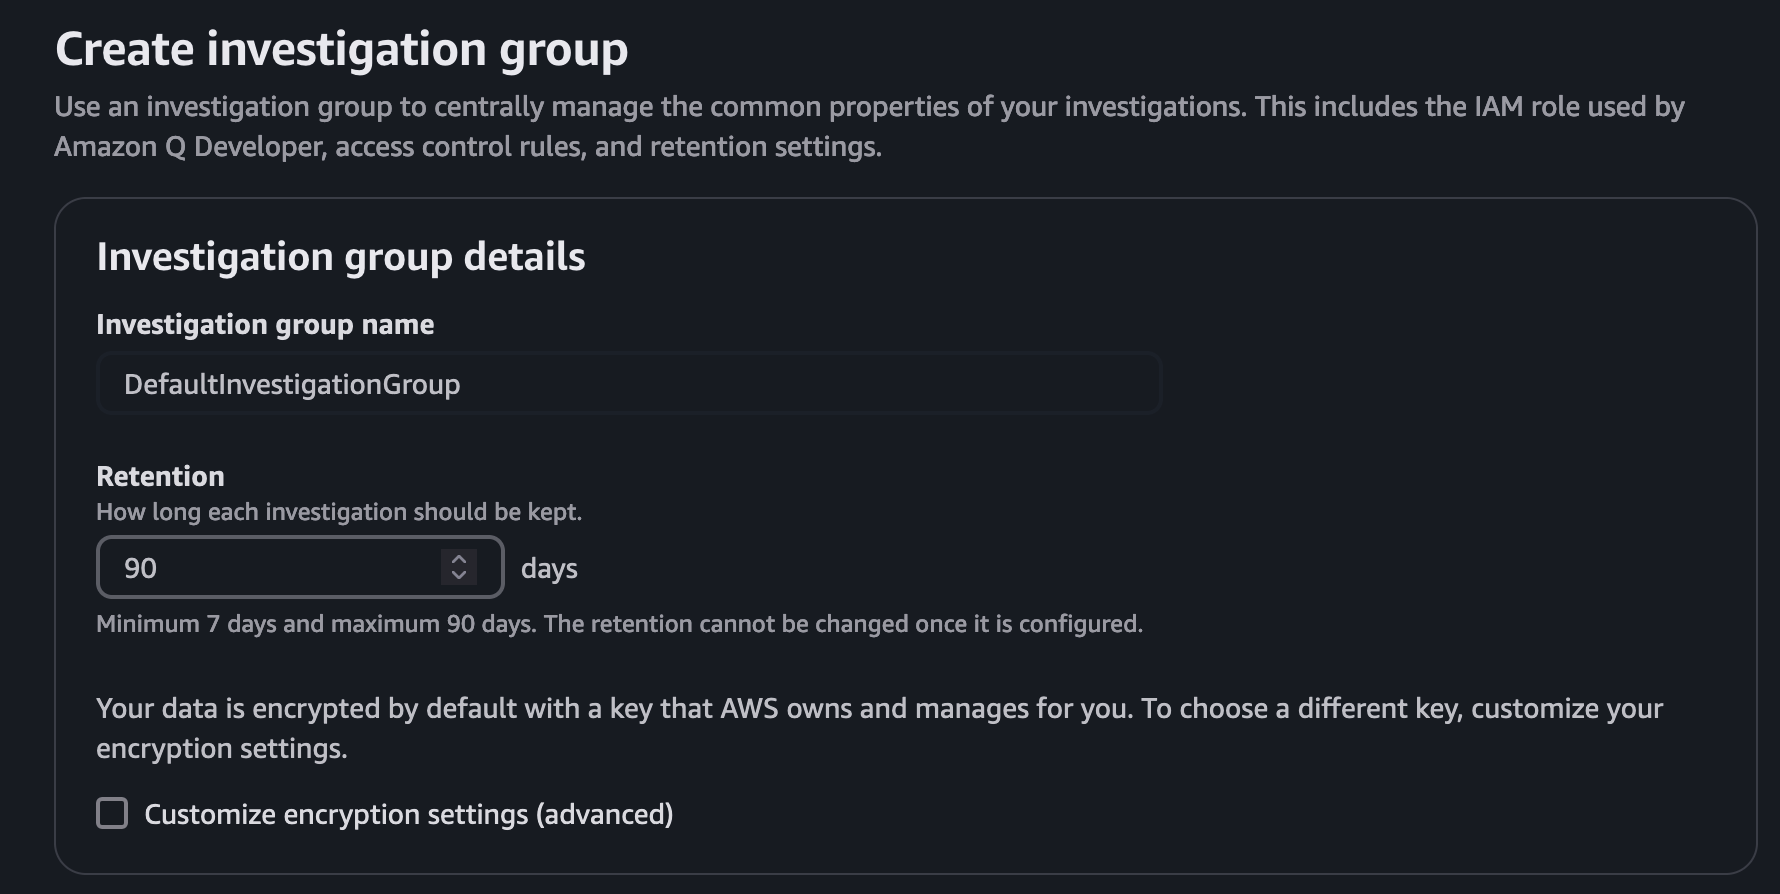Click the days unit label beside the input
1780x894 pixels.
(x=548, y=568)
